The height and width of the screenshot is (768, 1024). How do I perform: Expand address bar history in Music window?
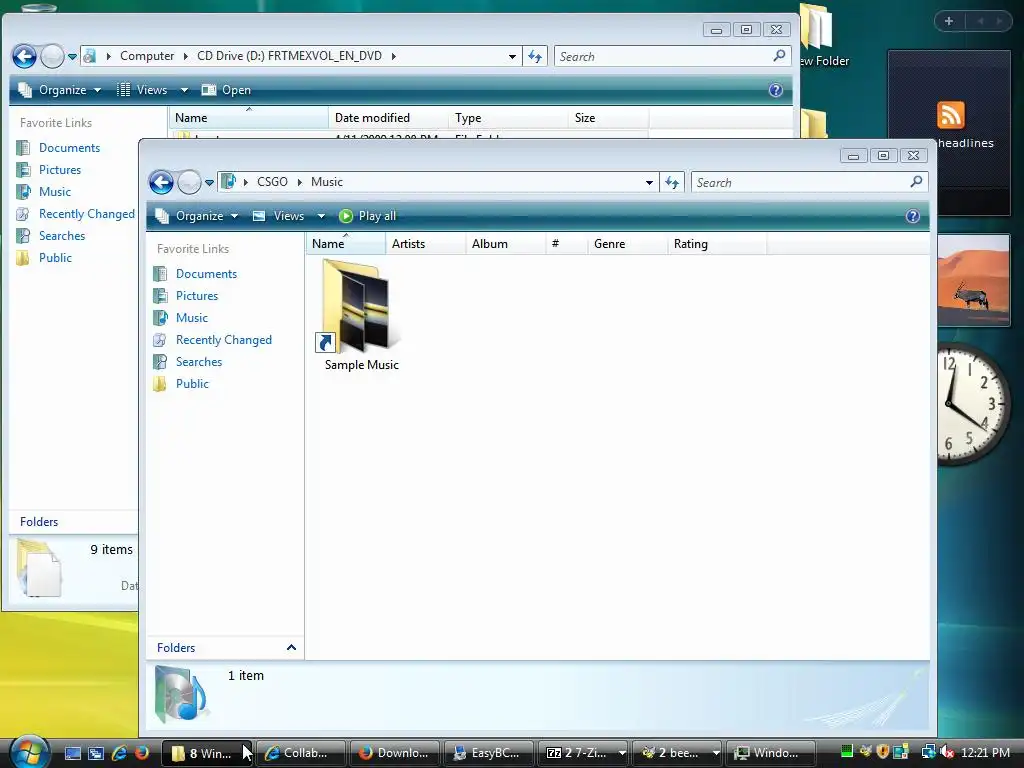[649, 183]
